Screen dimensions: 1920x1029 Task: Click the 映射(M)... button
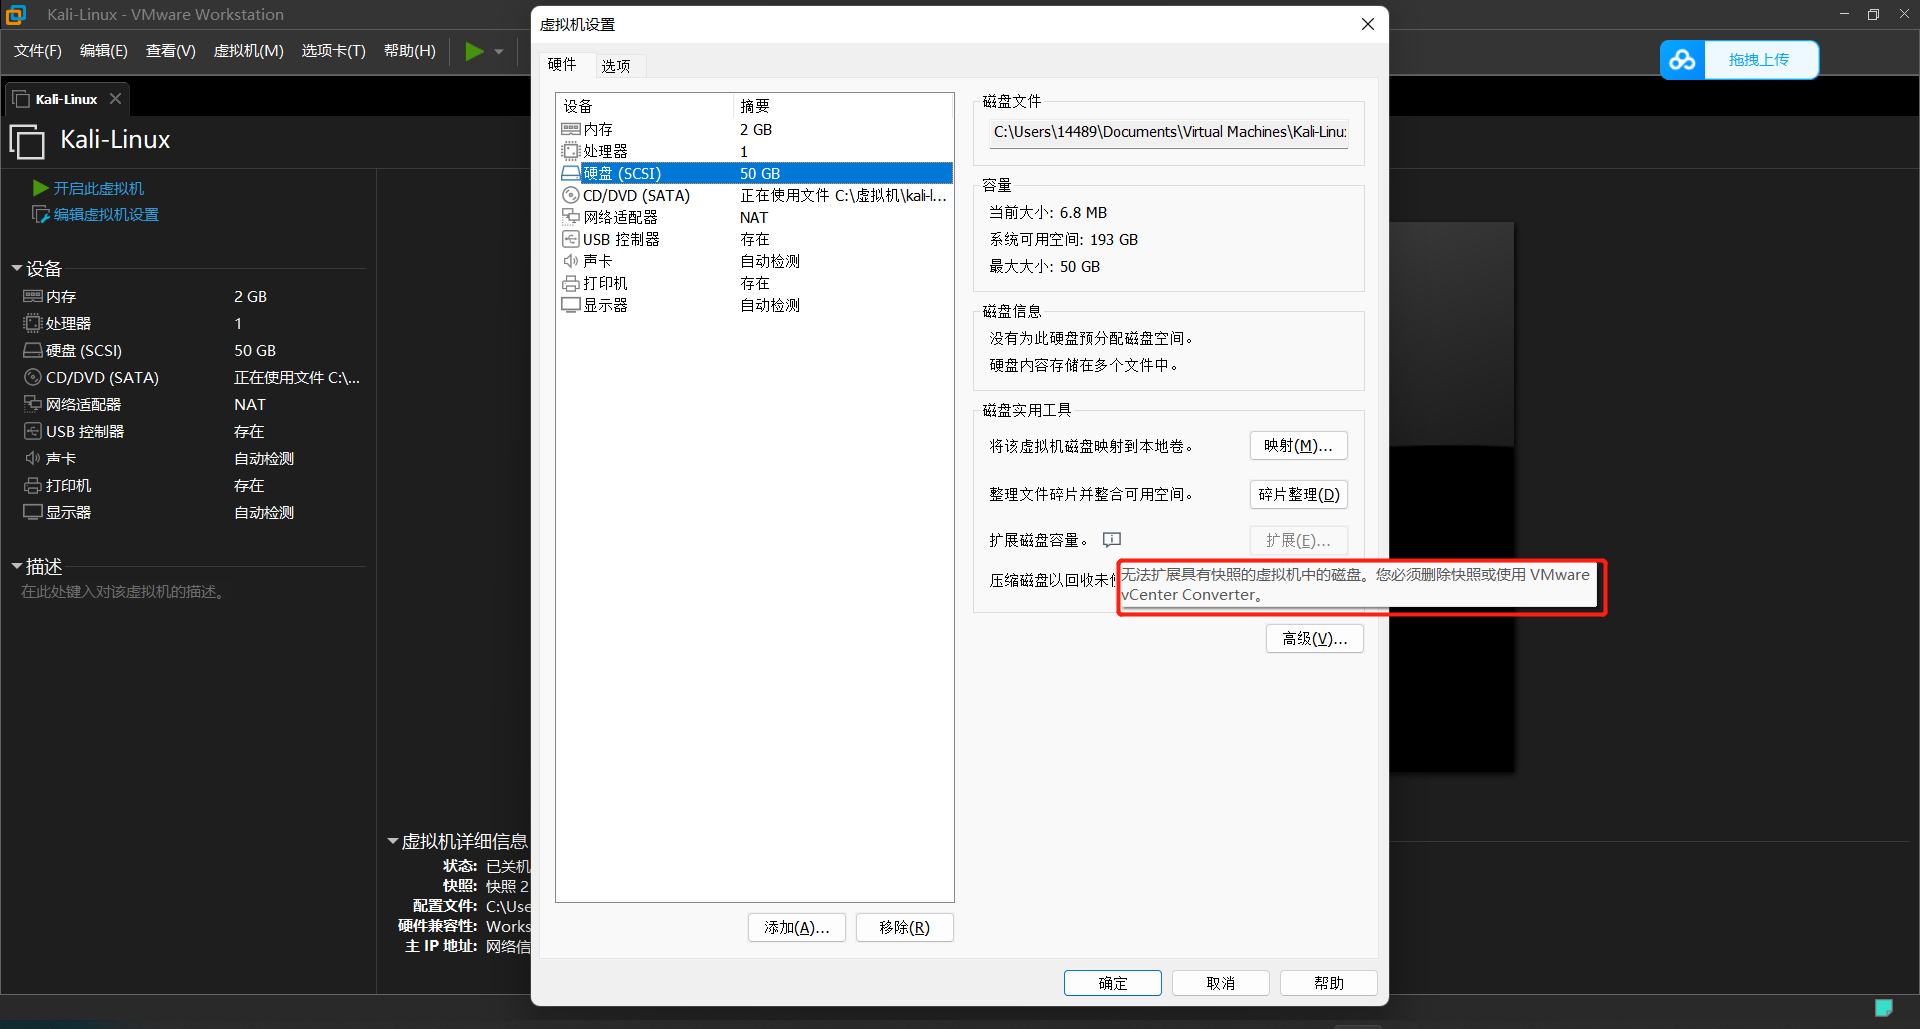pyautogui.click(x=1298, y=446)
